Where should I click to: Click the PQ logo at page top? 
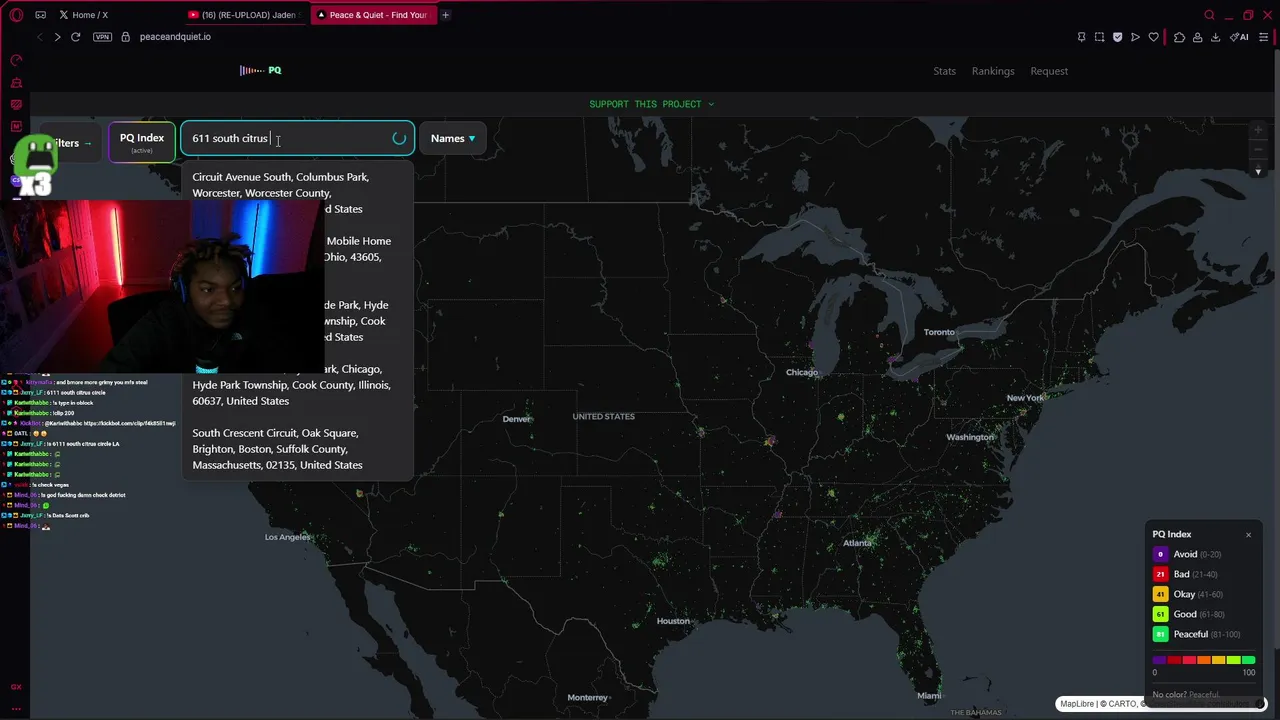point(261,70)
